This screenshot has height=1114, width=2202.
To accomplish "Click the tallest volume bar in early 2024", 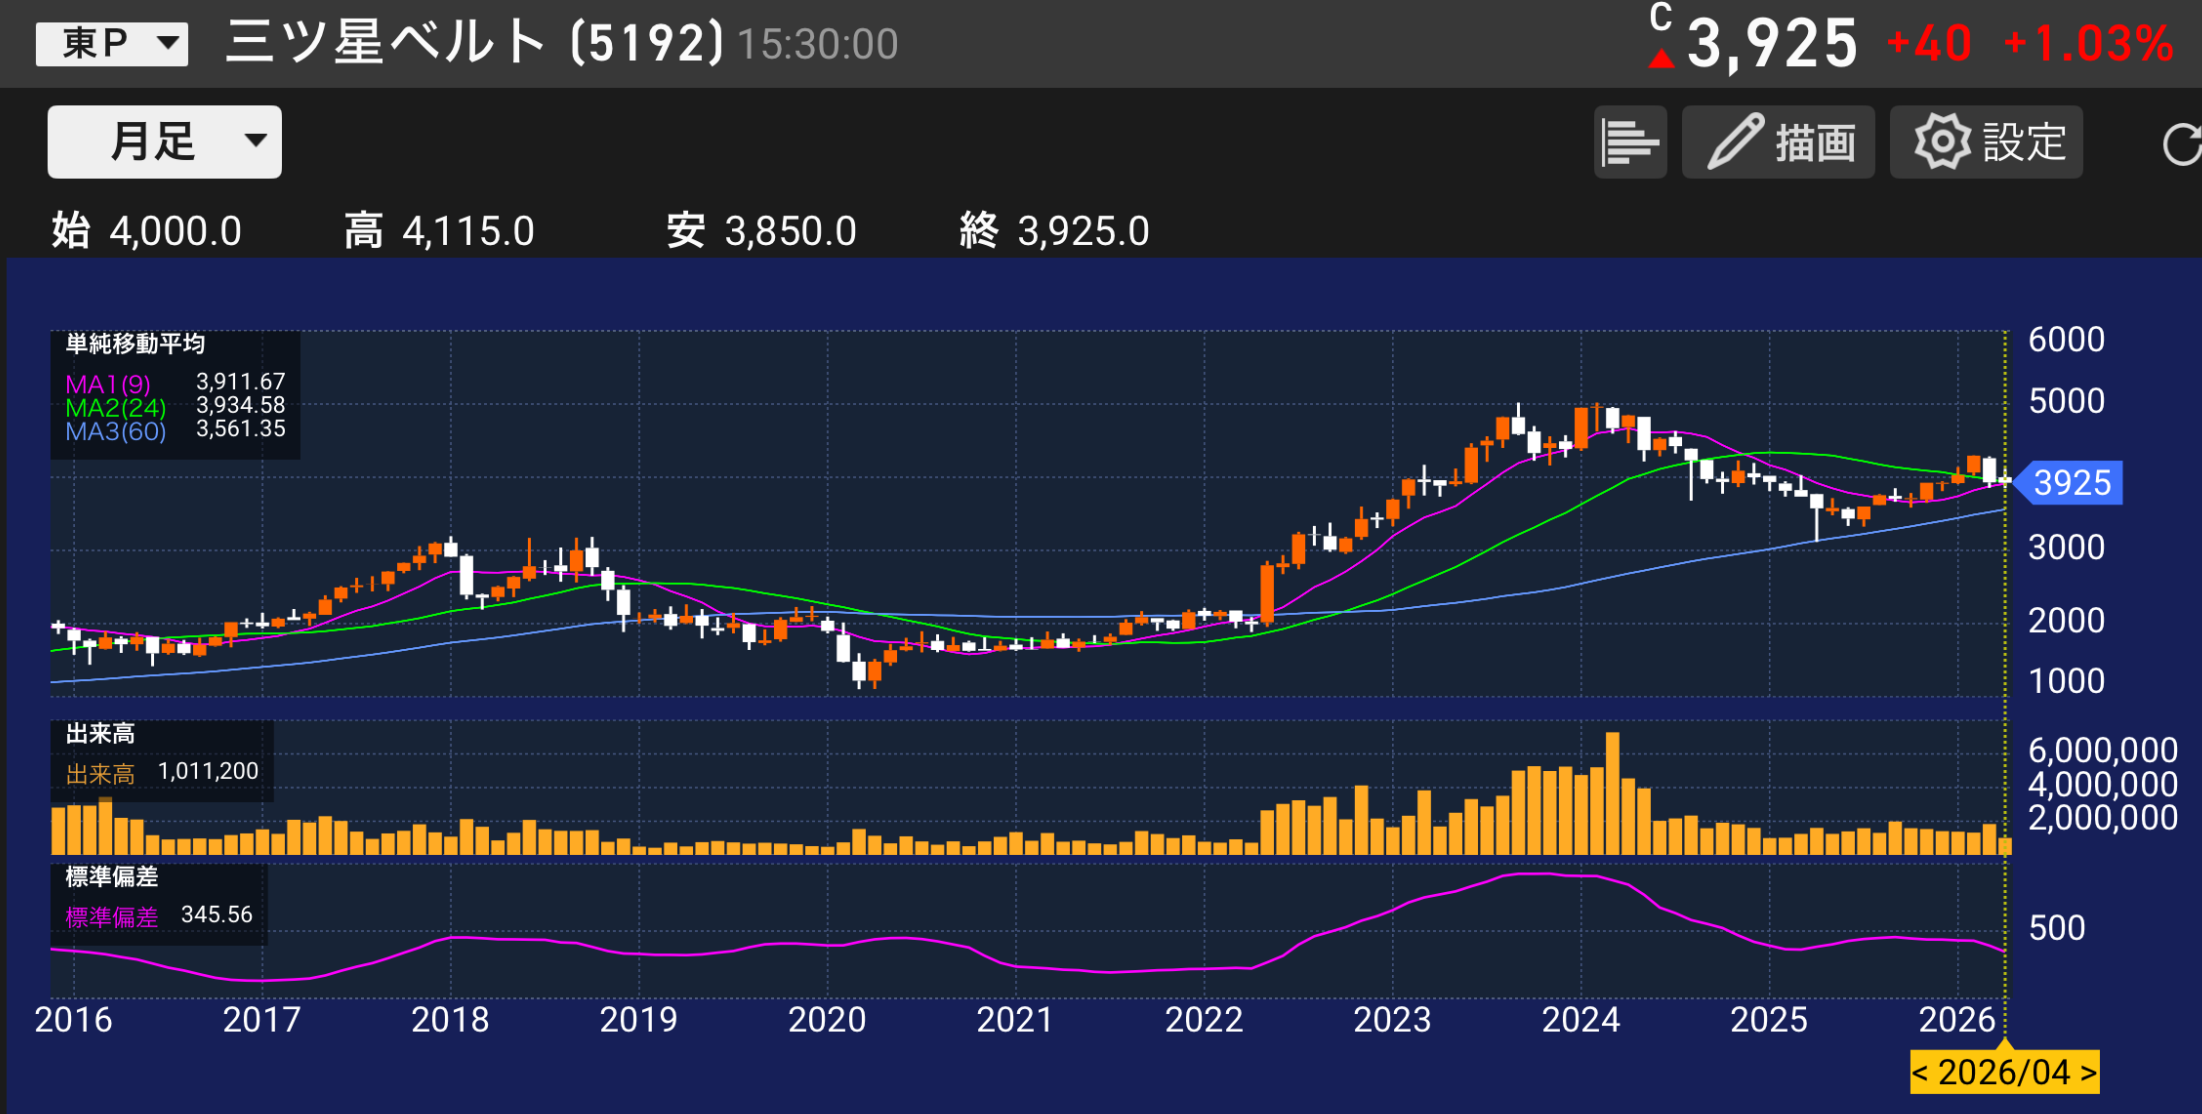I will point(1612,793).
